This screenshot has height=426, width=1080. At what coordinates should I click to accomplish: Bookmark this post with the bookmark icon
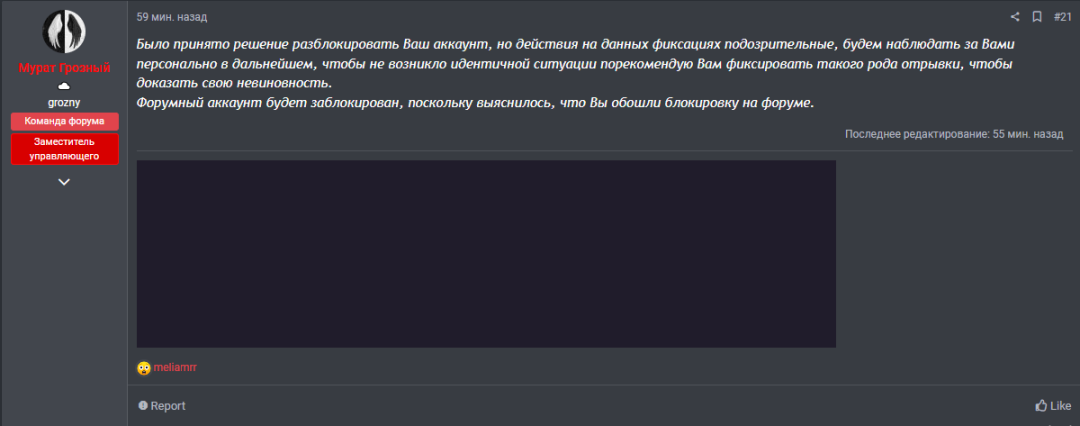pyautogui.click(x=1037, y=17)
